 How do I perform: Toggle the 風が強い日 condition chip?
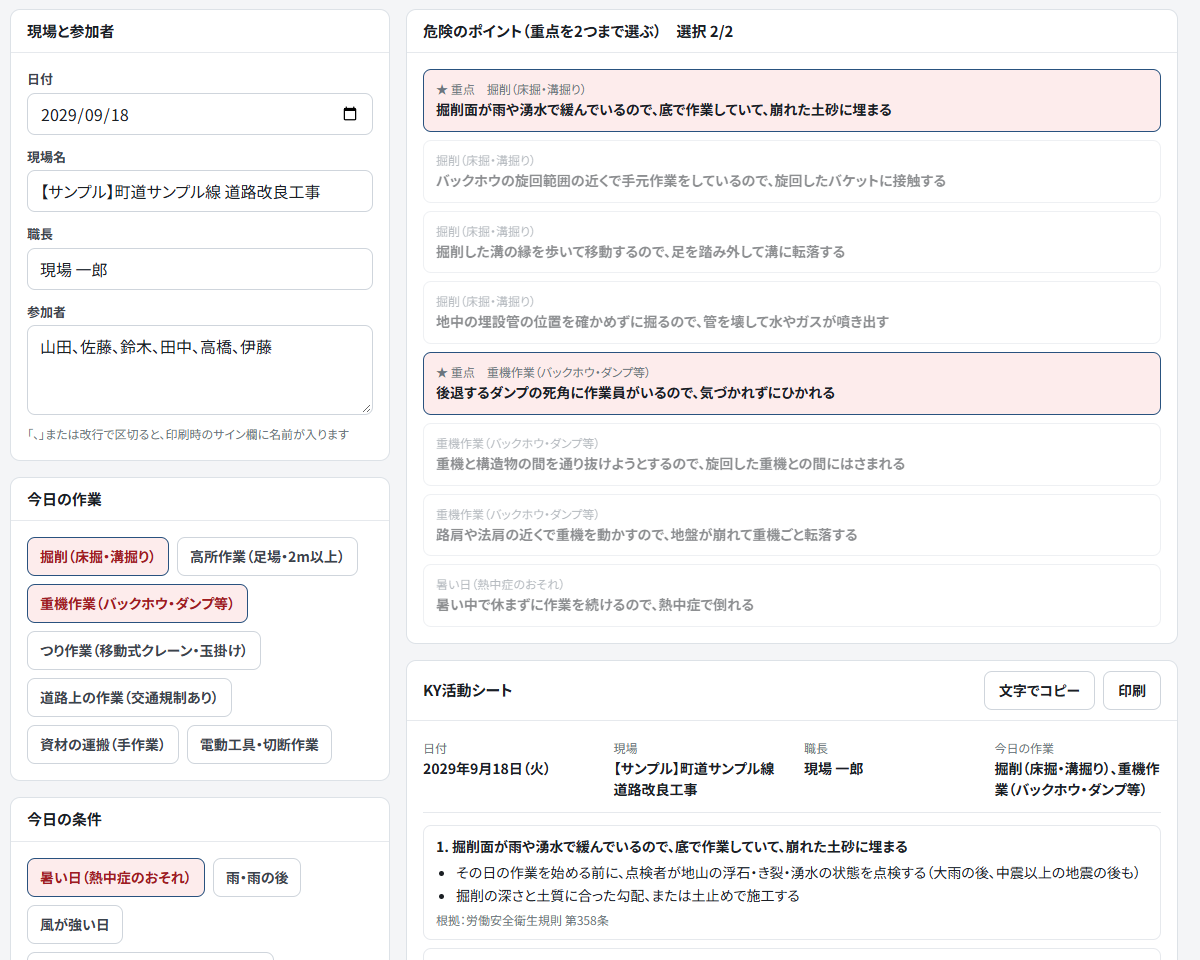(75, 924)
